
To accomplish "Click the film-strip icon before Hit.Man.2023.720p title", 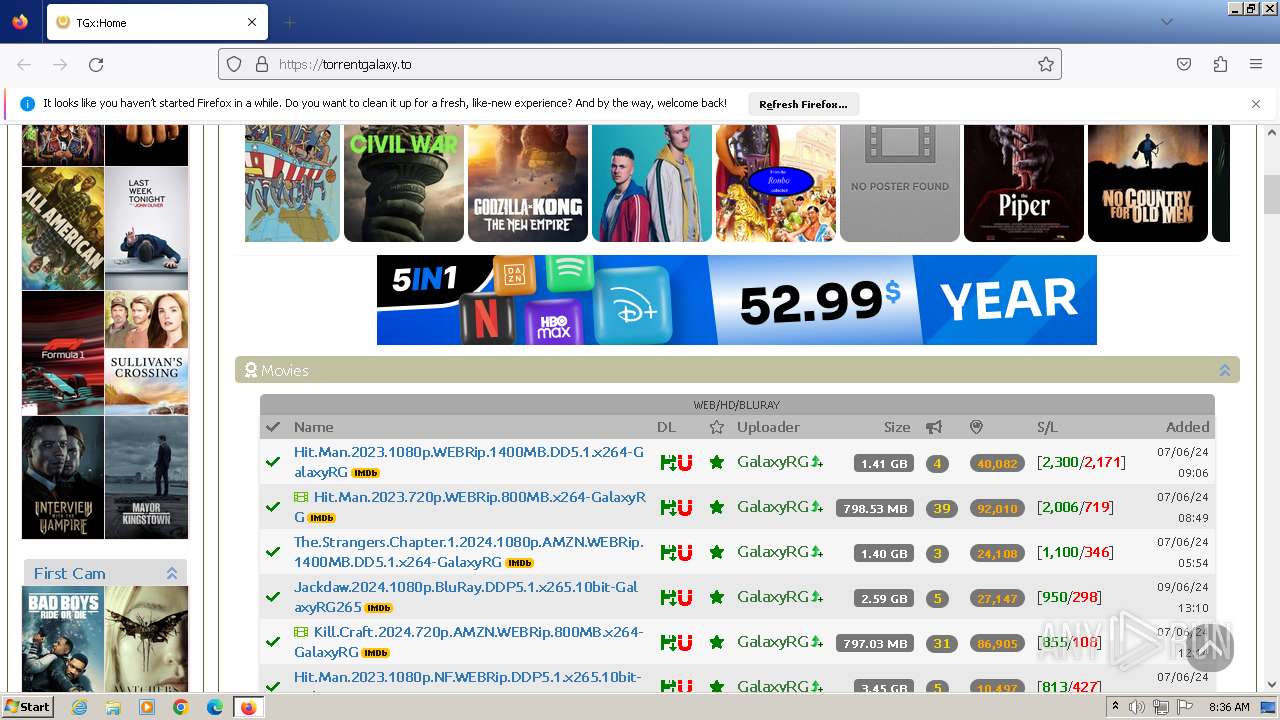I will 301,497.
